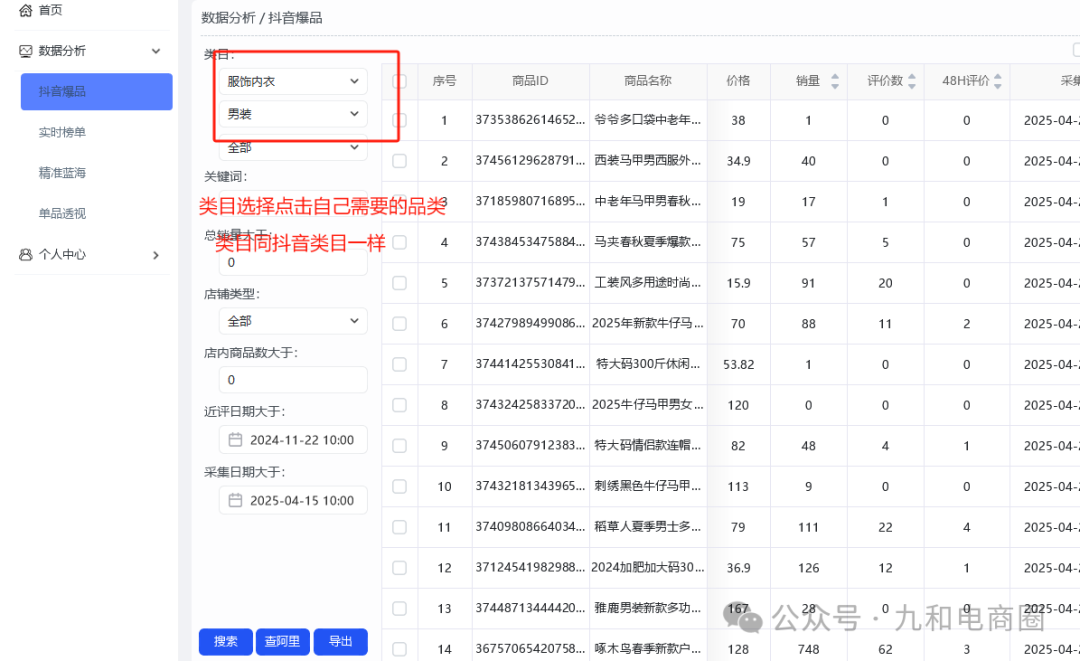Click product name 特大码300斤休闲...
Screen dimensions: 1080x661
(647, 364)
